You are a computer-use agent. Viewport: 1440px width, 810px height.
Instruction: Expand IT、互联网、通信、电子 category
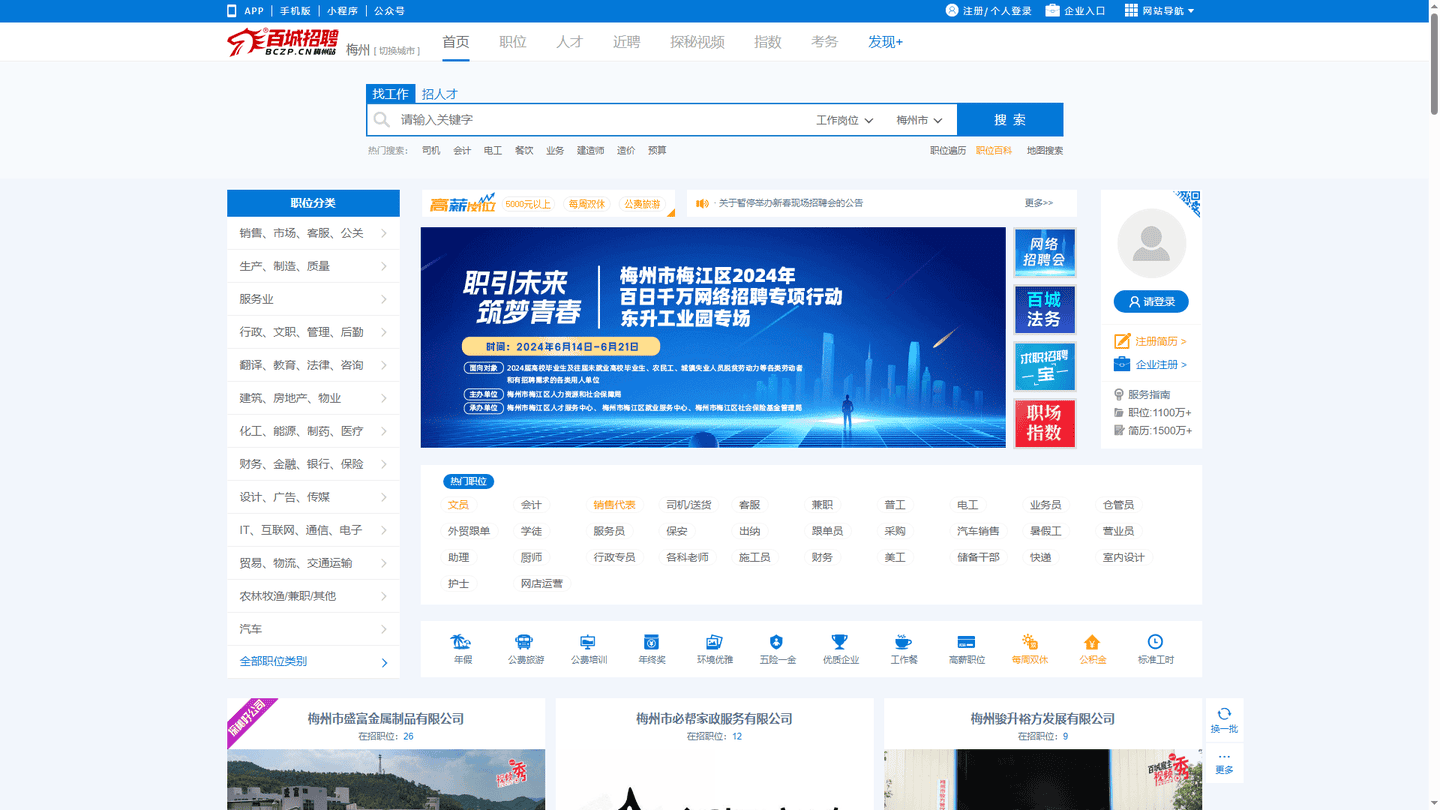[313, 530]
